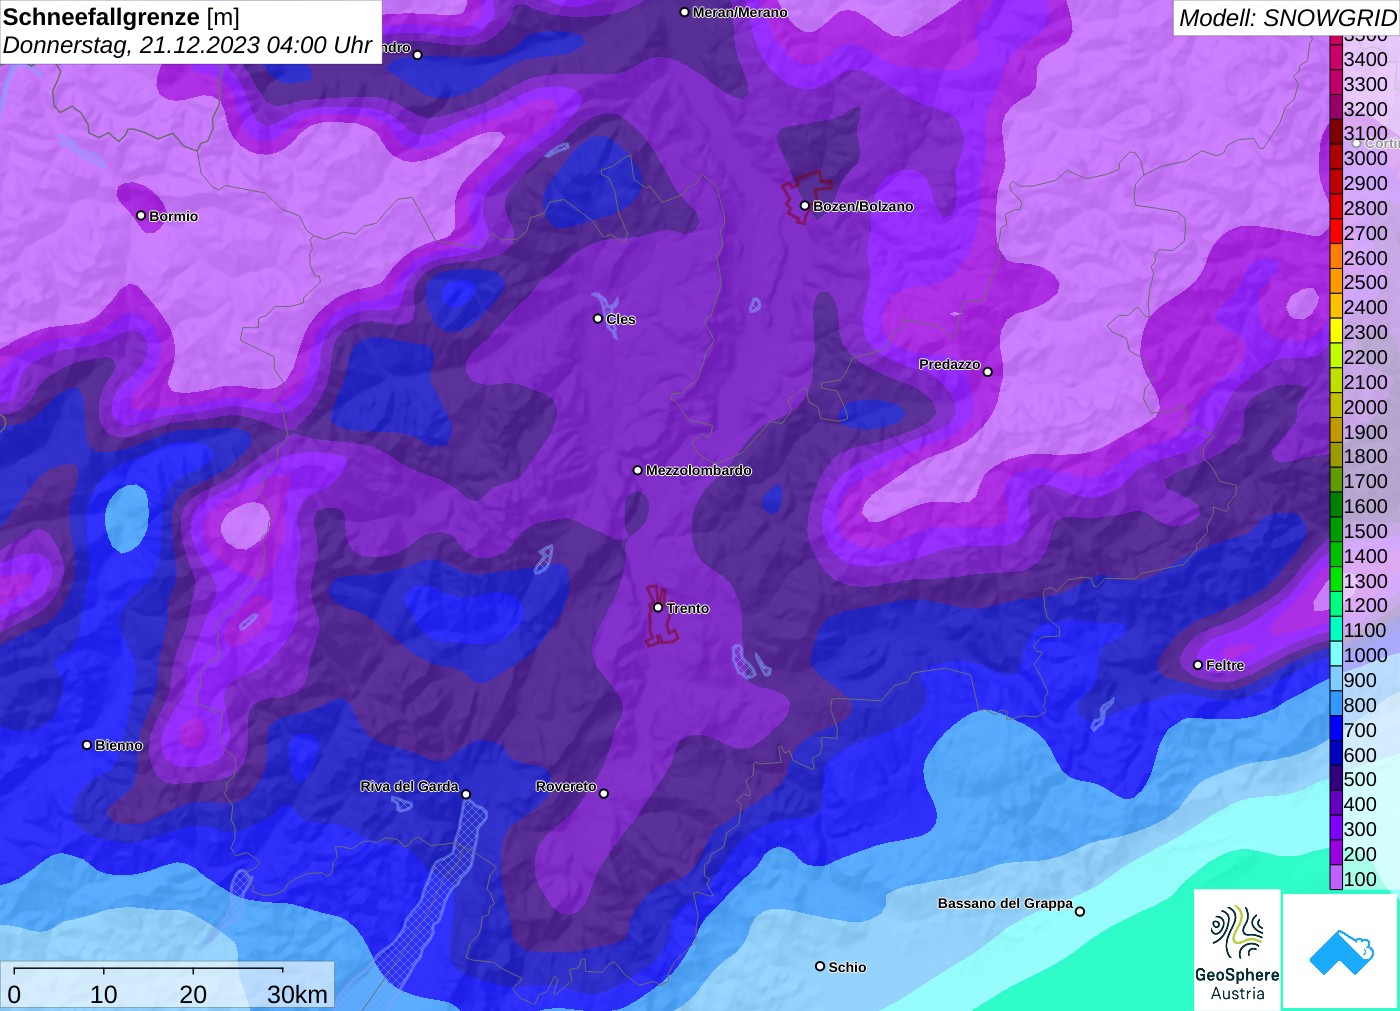Screen dimensions: 1400x1011
Task: Click the Trento city marker
Action: click(x=658, y=607)
